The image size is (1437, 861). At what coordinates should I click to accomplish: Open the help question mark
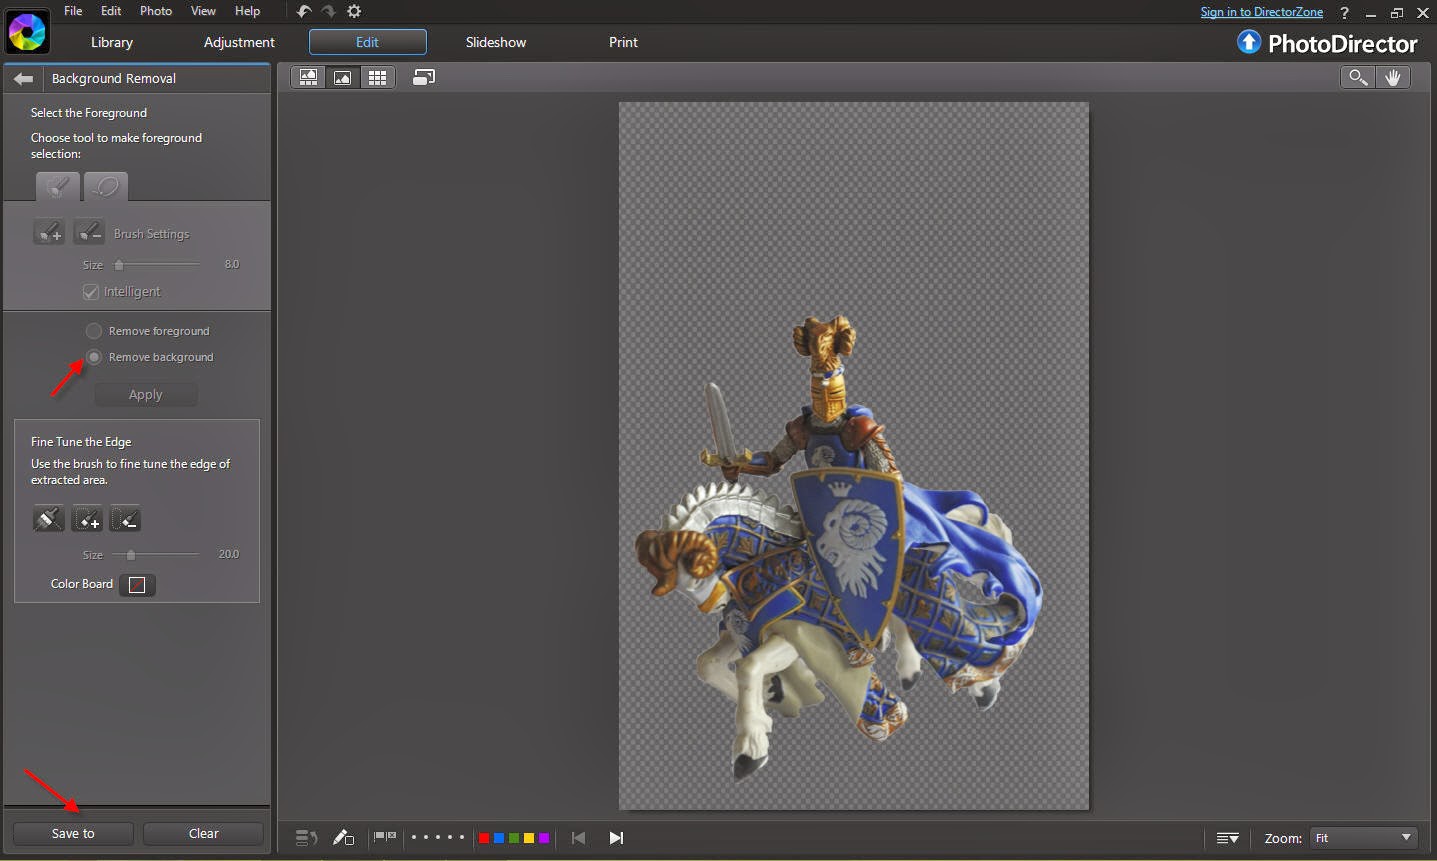(1344, 13)
